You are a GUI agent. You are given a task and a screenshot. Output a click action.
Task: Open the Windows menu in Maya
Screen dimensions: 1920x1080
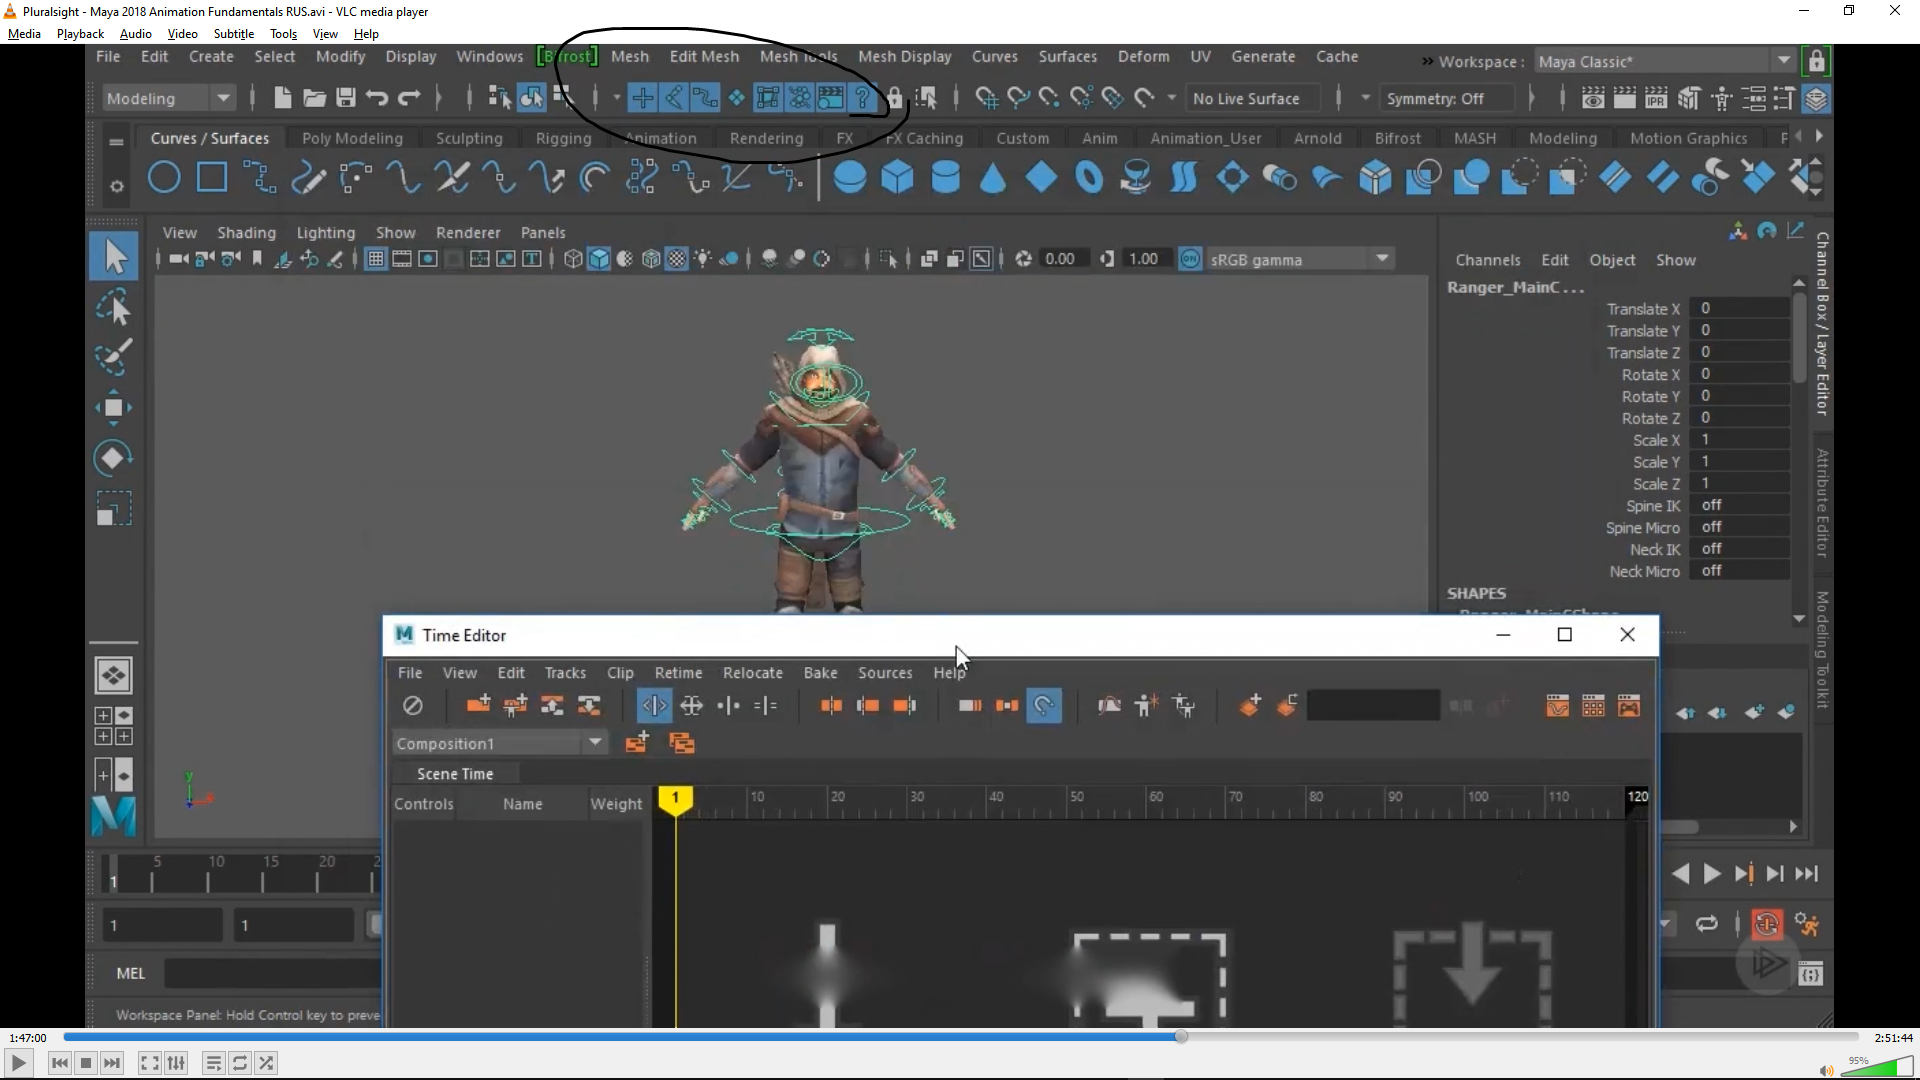pos(489,56)
